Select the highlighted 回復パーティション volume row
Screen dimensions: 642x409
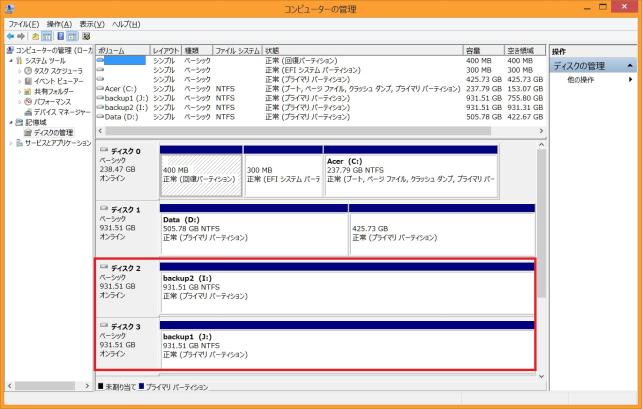point(320,61)
